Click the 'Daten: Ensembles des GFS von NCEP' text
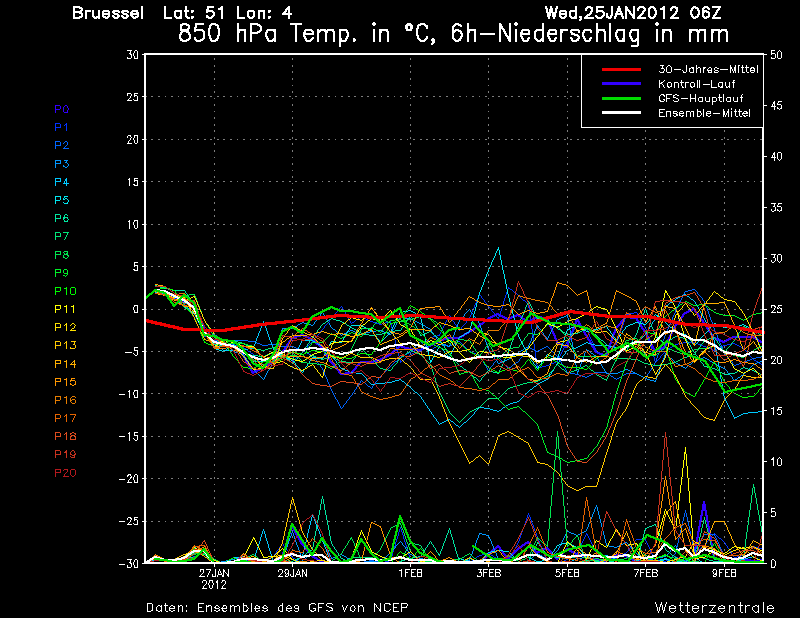The width and height of the screenshot is (800, 618). [x=277, y=607]
